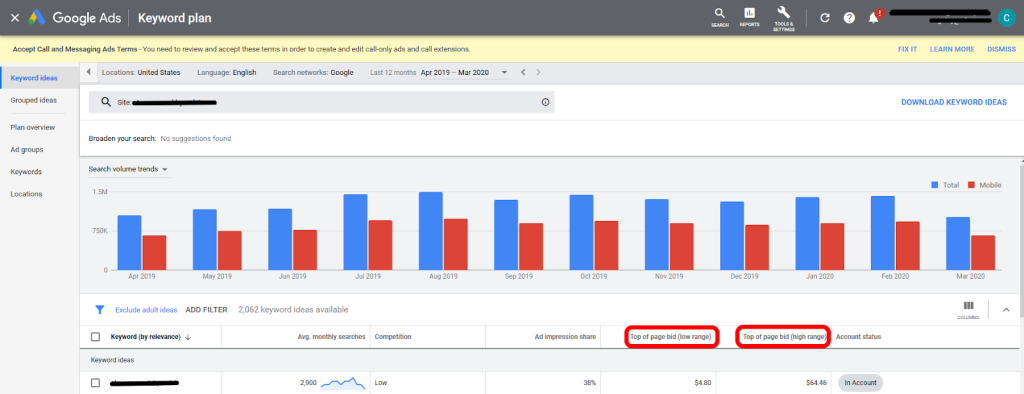This screenshot has width=1024, height=394.
Task: Open Grouped ideas in sidebar
Action: (33, 100)
